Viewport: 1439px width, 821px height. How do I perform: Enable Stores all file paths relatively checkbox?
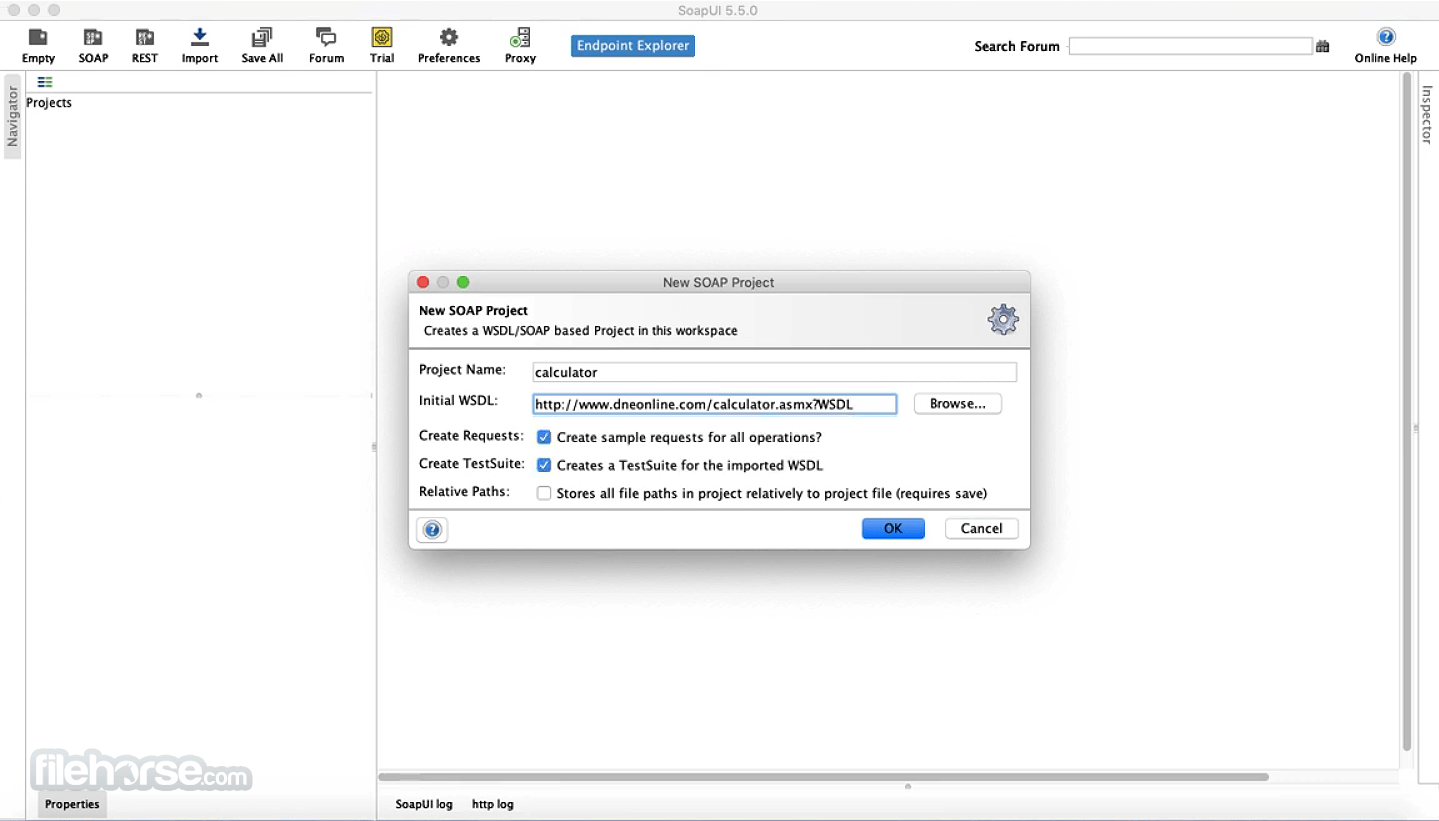click(544, 493)
